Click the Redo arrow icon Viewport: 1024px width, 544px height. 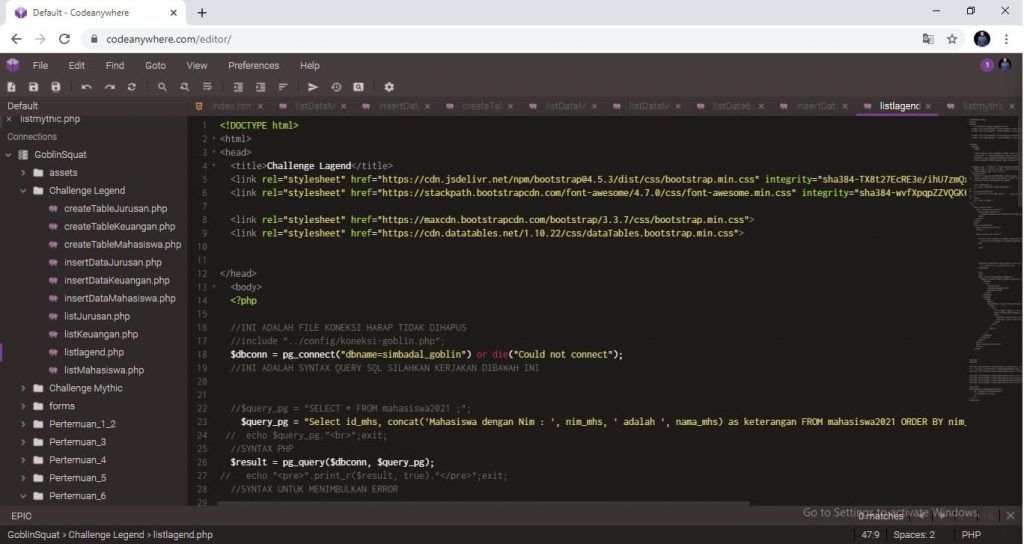pos(109,87)
